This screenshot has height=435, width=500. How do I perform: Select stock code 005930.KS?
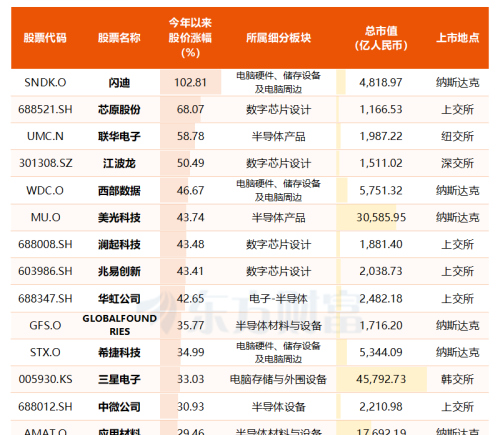click(45, 379)
